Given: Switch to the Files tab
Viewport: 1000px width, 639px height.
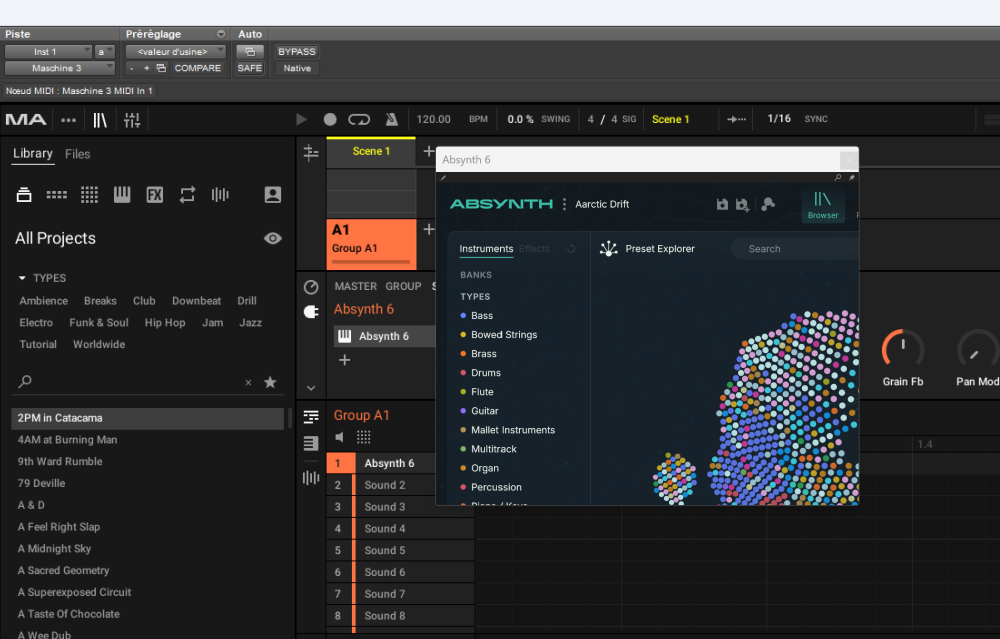Looking at the screenshot, I should pos(77,154).
